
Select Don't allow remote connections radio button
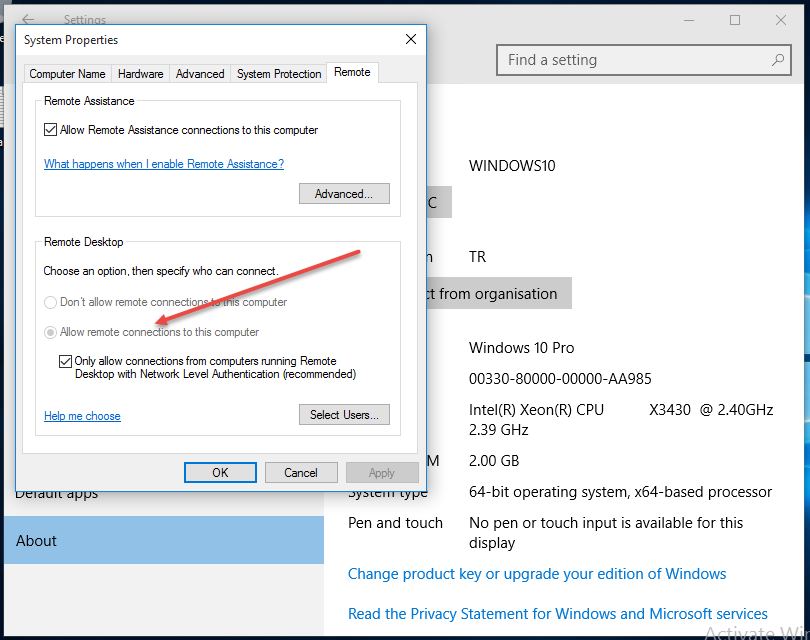coord(50,302)
